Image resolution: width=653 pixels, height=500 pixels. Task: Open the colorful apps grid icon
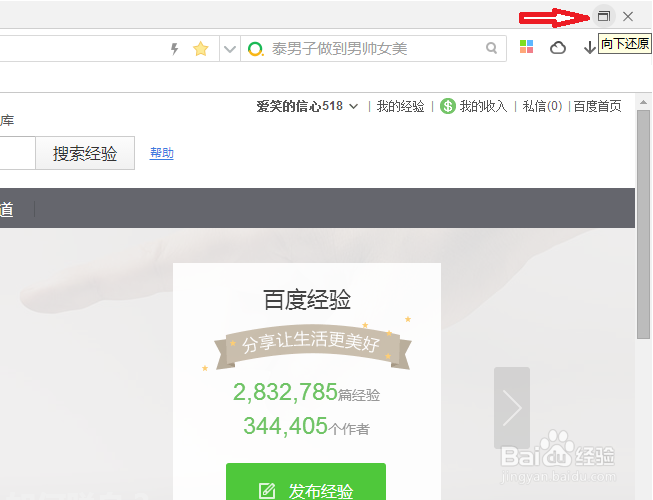tap(526, 47)
